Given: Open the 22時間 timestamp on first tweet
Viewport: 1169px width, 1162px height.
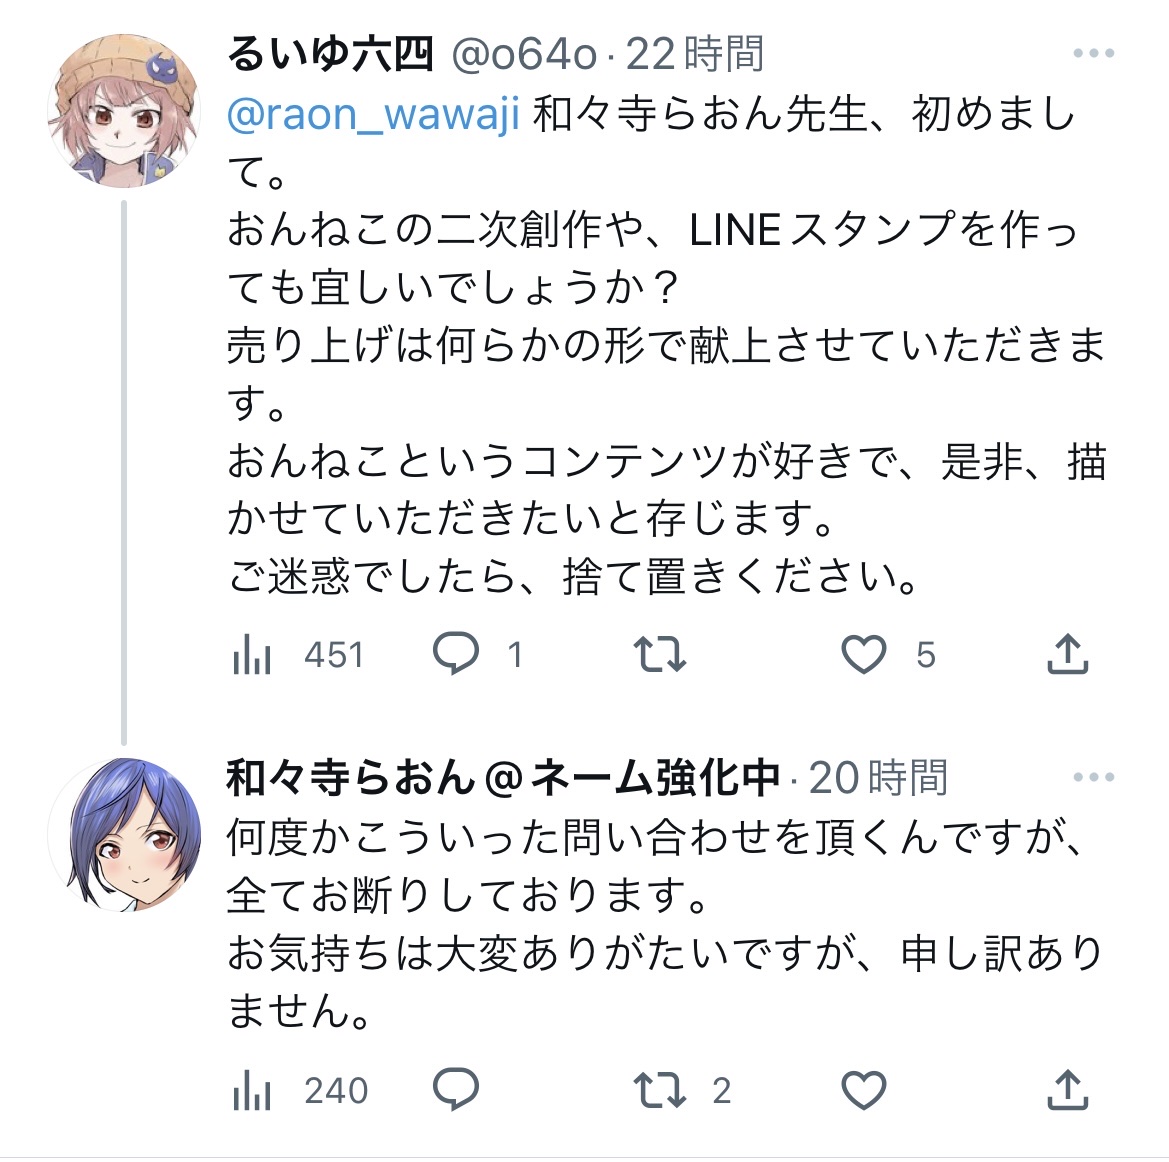Looking at the screenshot, I should point(695,54).
